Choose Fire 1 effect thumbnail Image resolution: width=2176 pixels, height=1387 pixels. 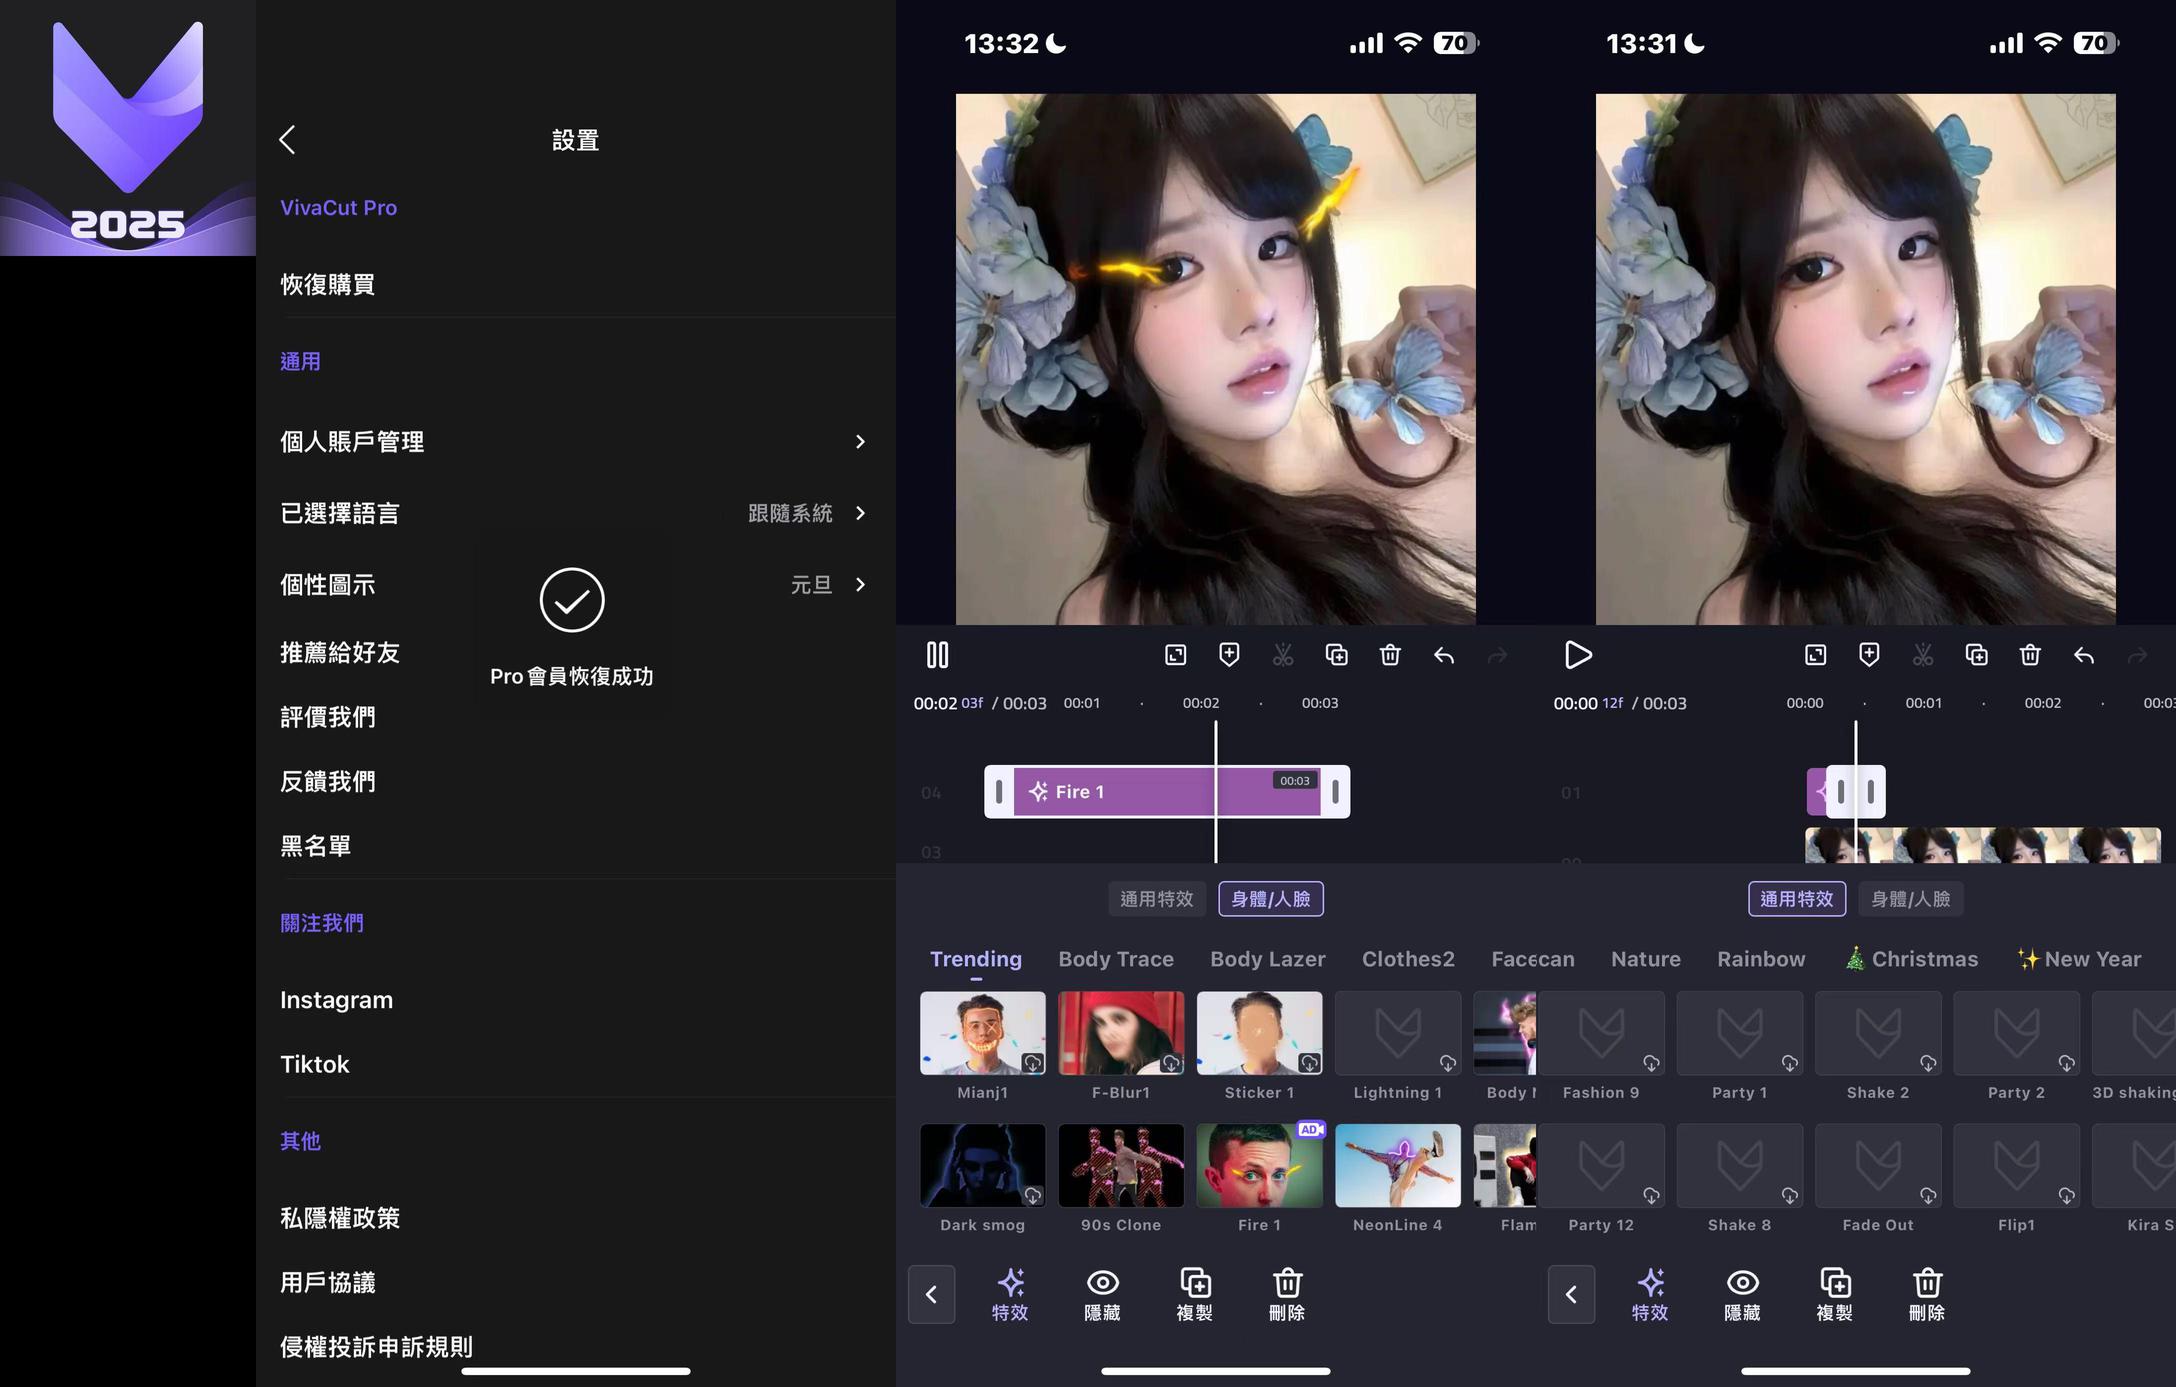(x=1259, y=1166)
